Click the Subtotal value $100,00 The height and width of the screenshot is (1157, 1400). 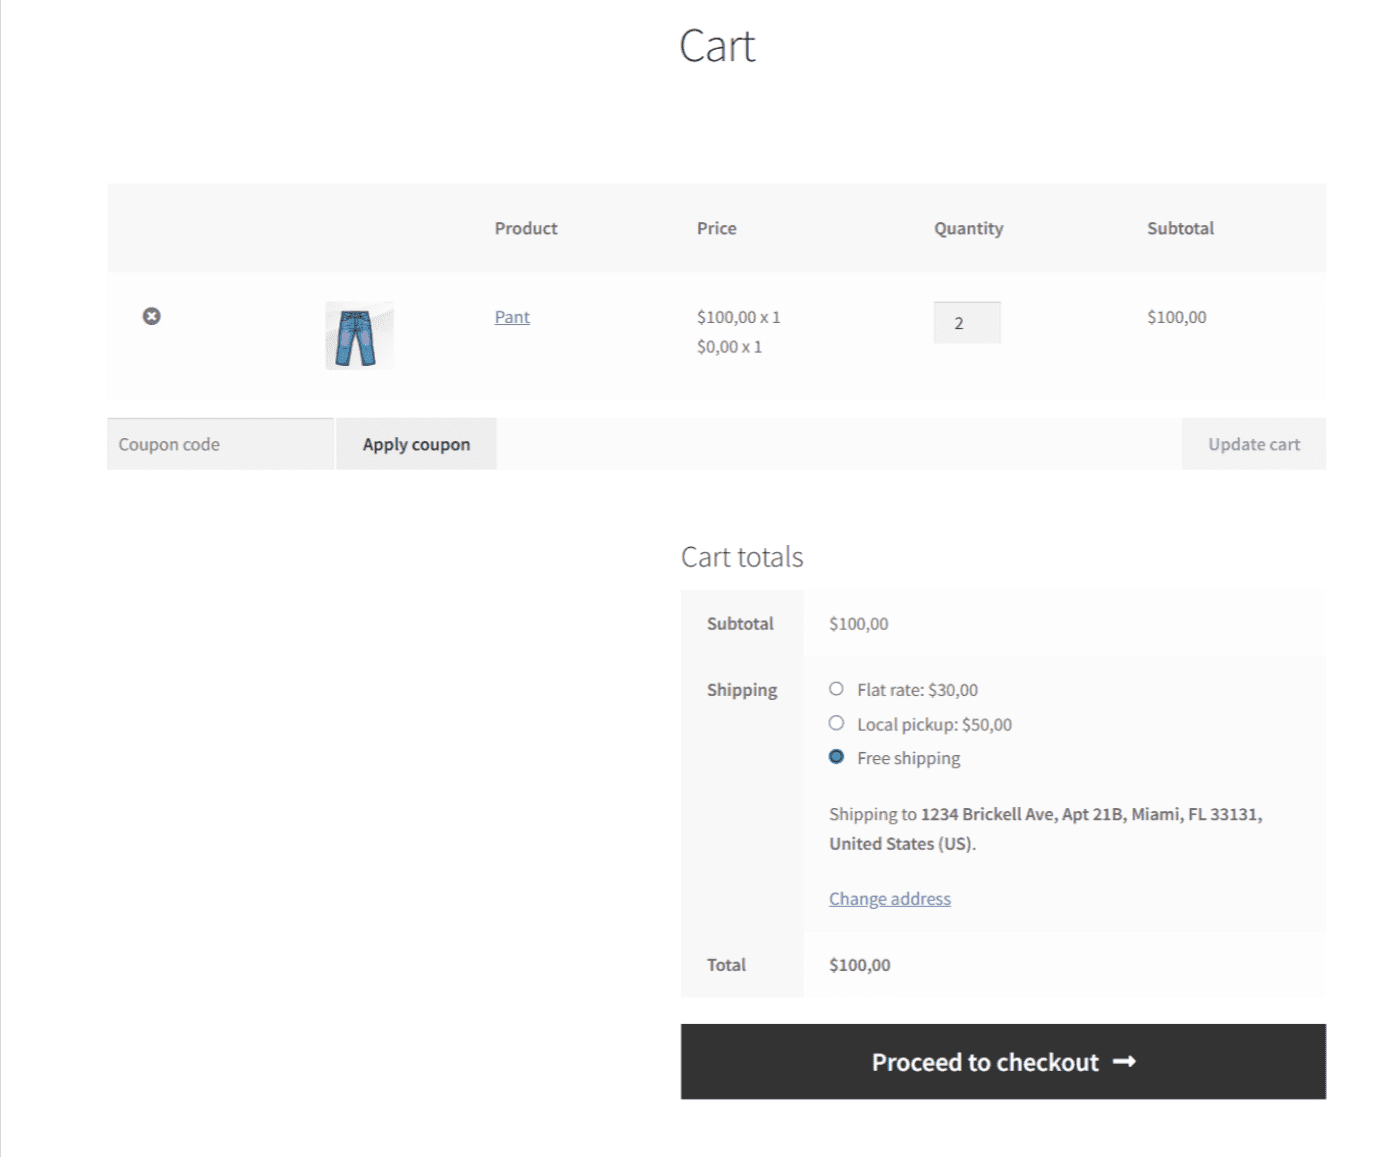[858, 622]
